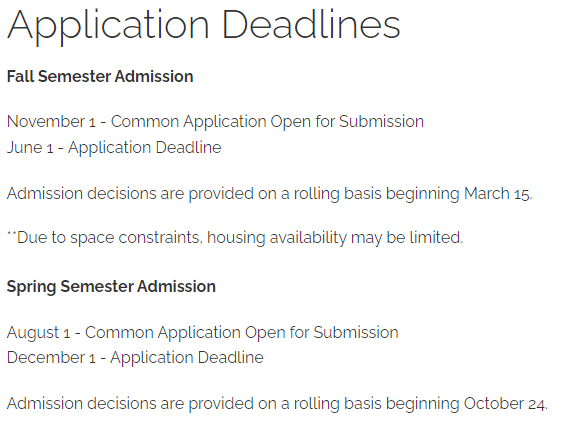Click the sentence mentioning March 15

point(270,194)
